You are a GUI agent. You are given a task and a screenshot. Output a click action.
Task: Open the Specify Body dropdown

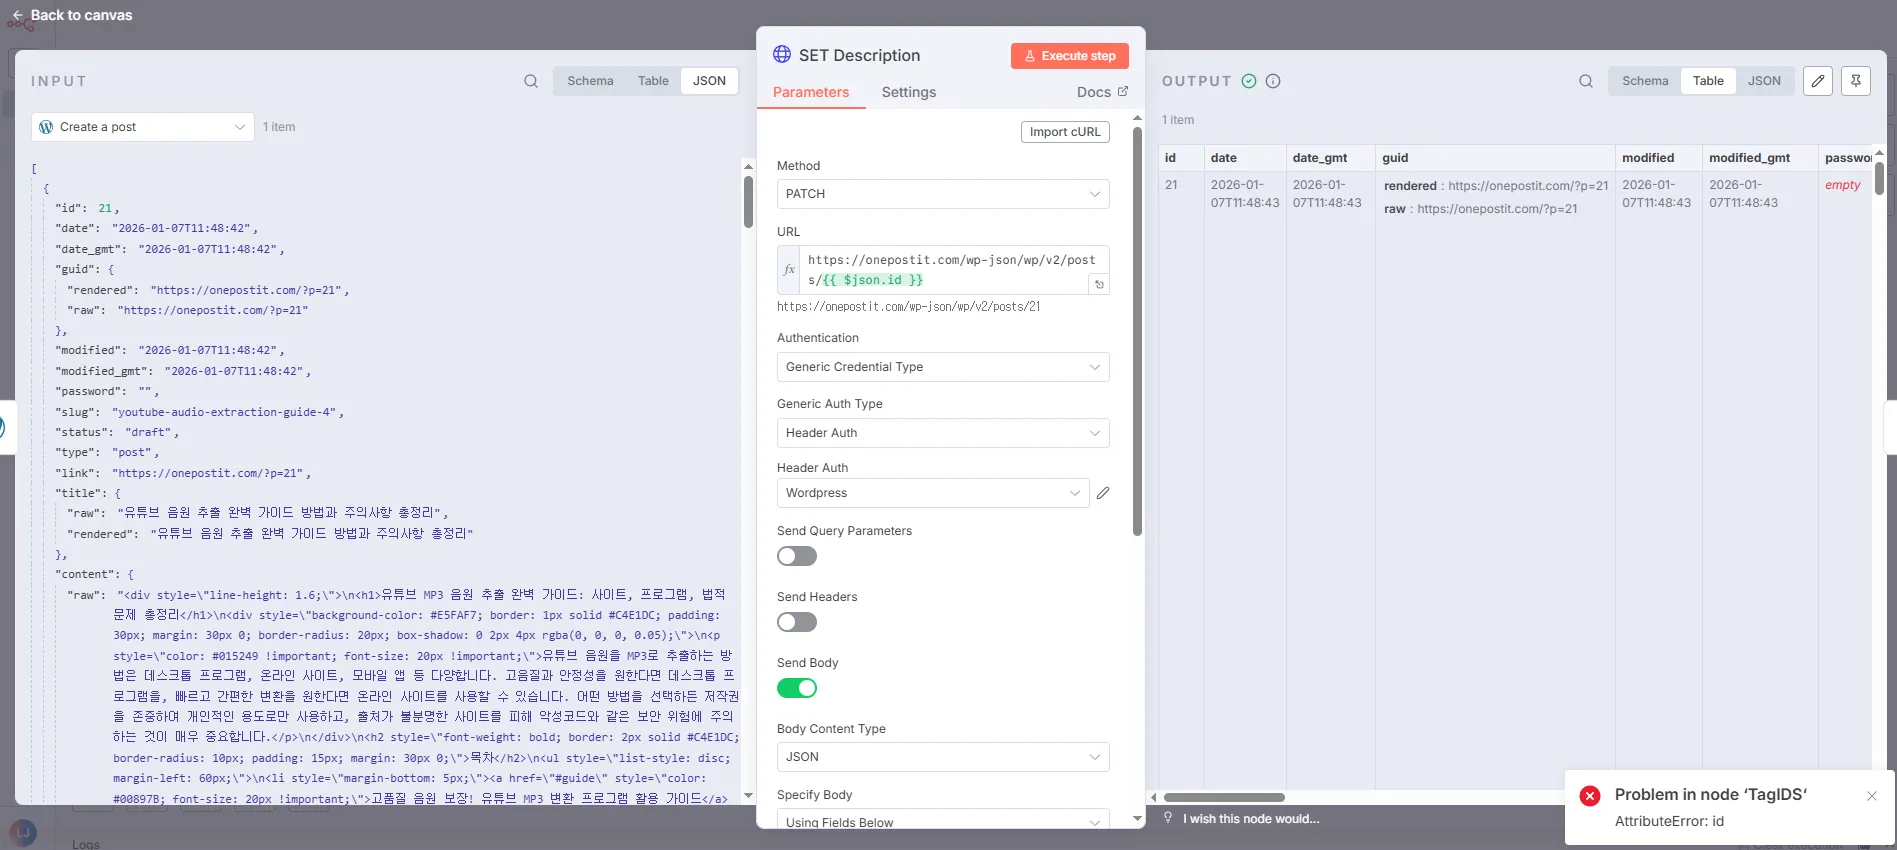click(x=943, y=819)
